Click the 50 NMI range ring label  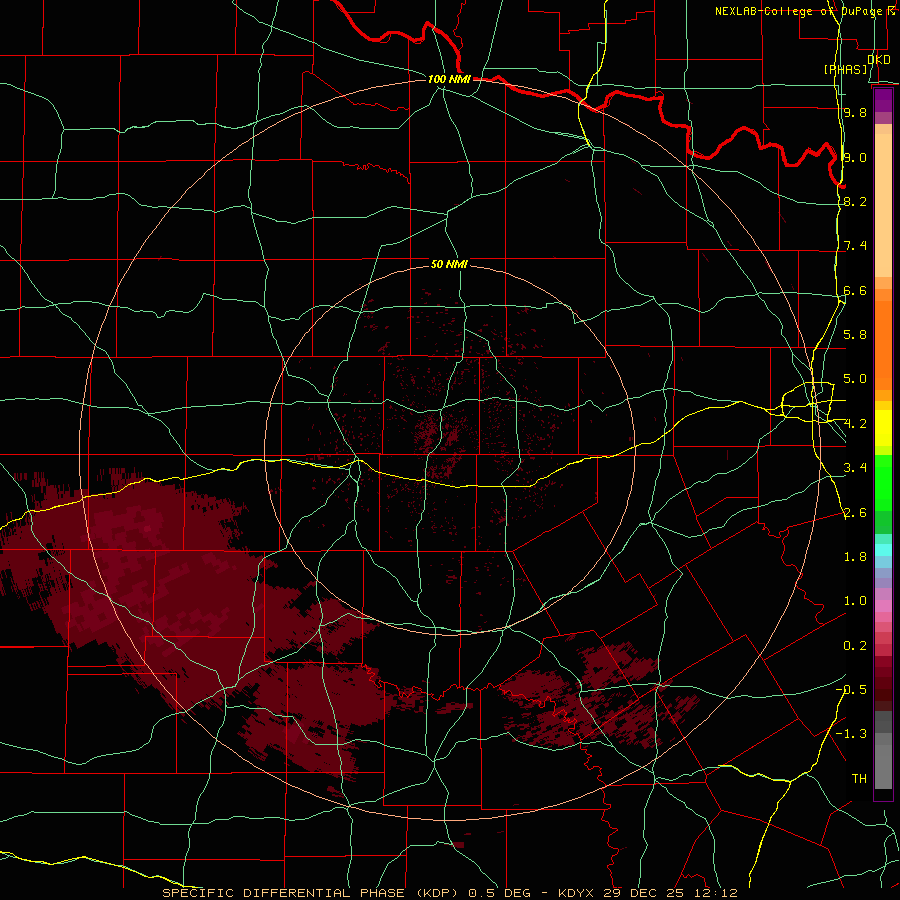[449, 264]
